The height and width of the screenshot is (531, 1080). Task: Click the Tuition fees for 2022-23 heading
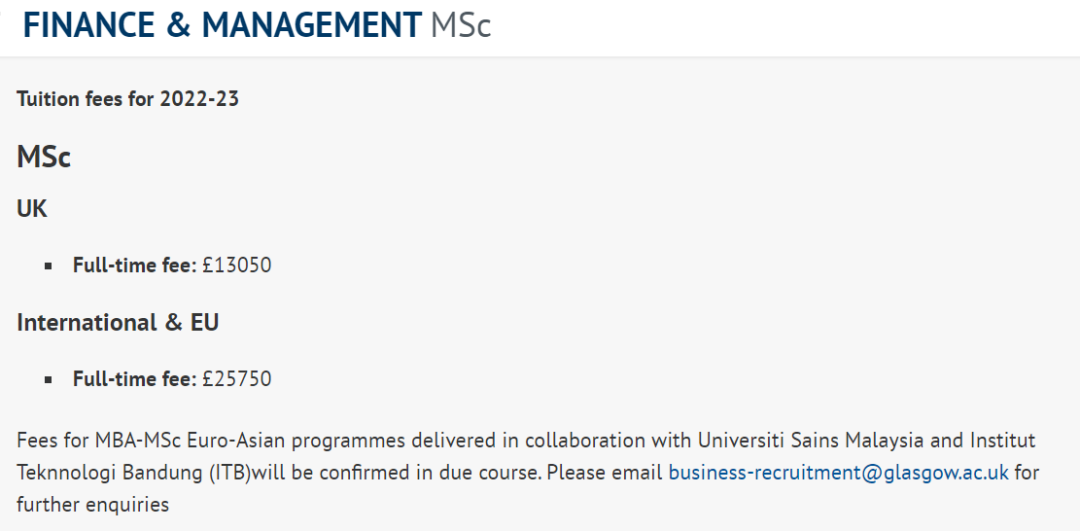127,99
